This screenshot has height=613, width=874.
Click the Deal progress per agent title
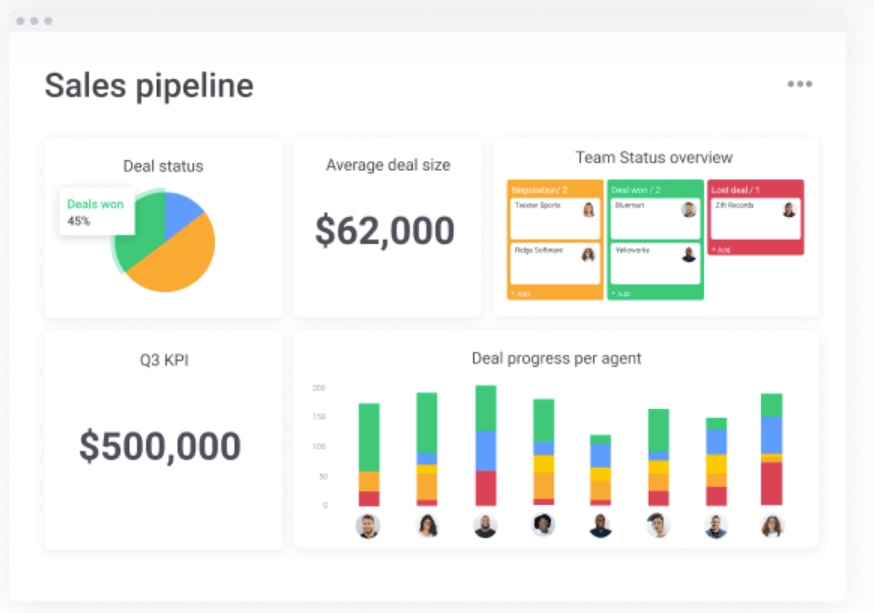pyautogui.click(x=556, y=358)
